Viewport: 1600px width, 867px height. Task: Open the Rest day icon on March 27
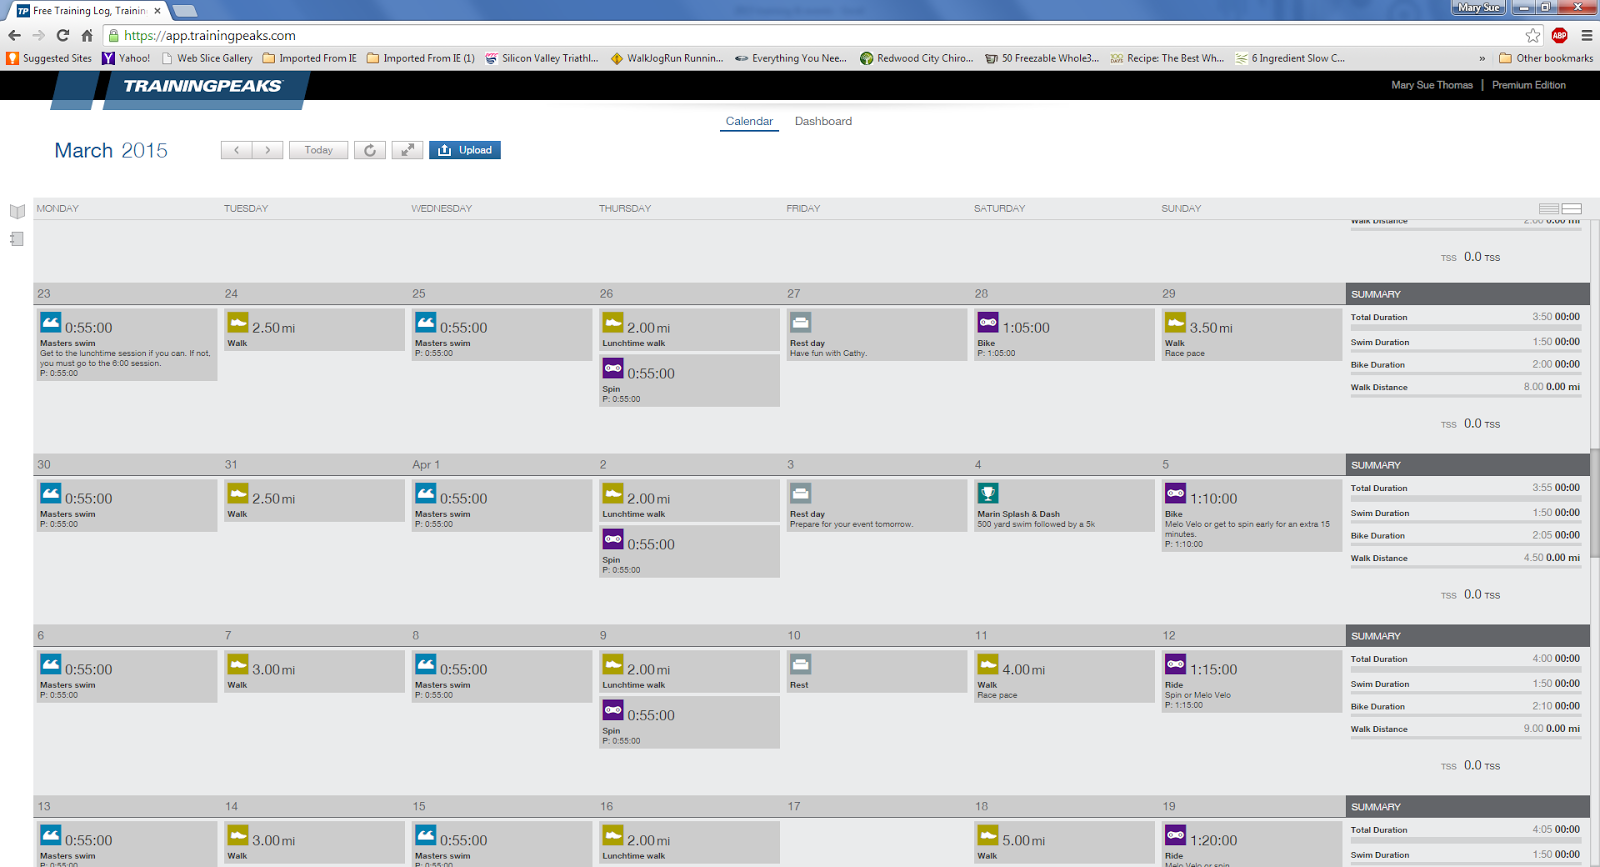pyautogui.click(x=801, y=323)
